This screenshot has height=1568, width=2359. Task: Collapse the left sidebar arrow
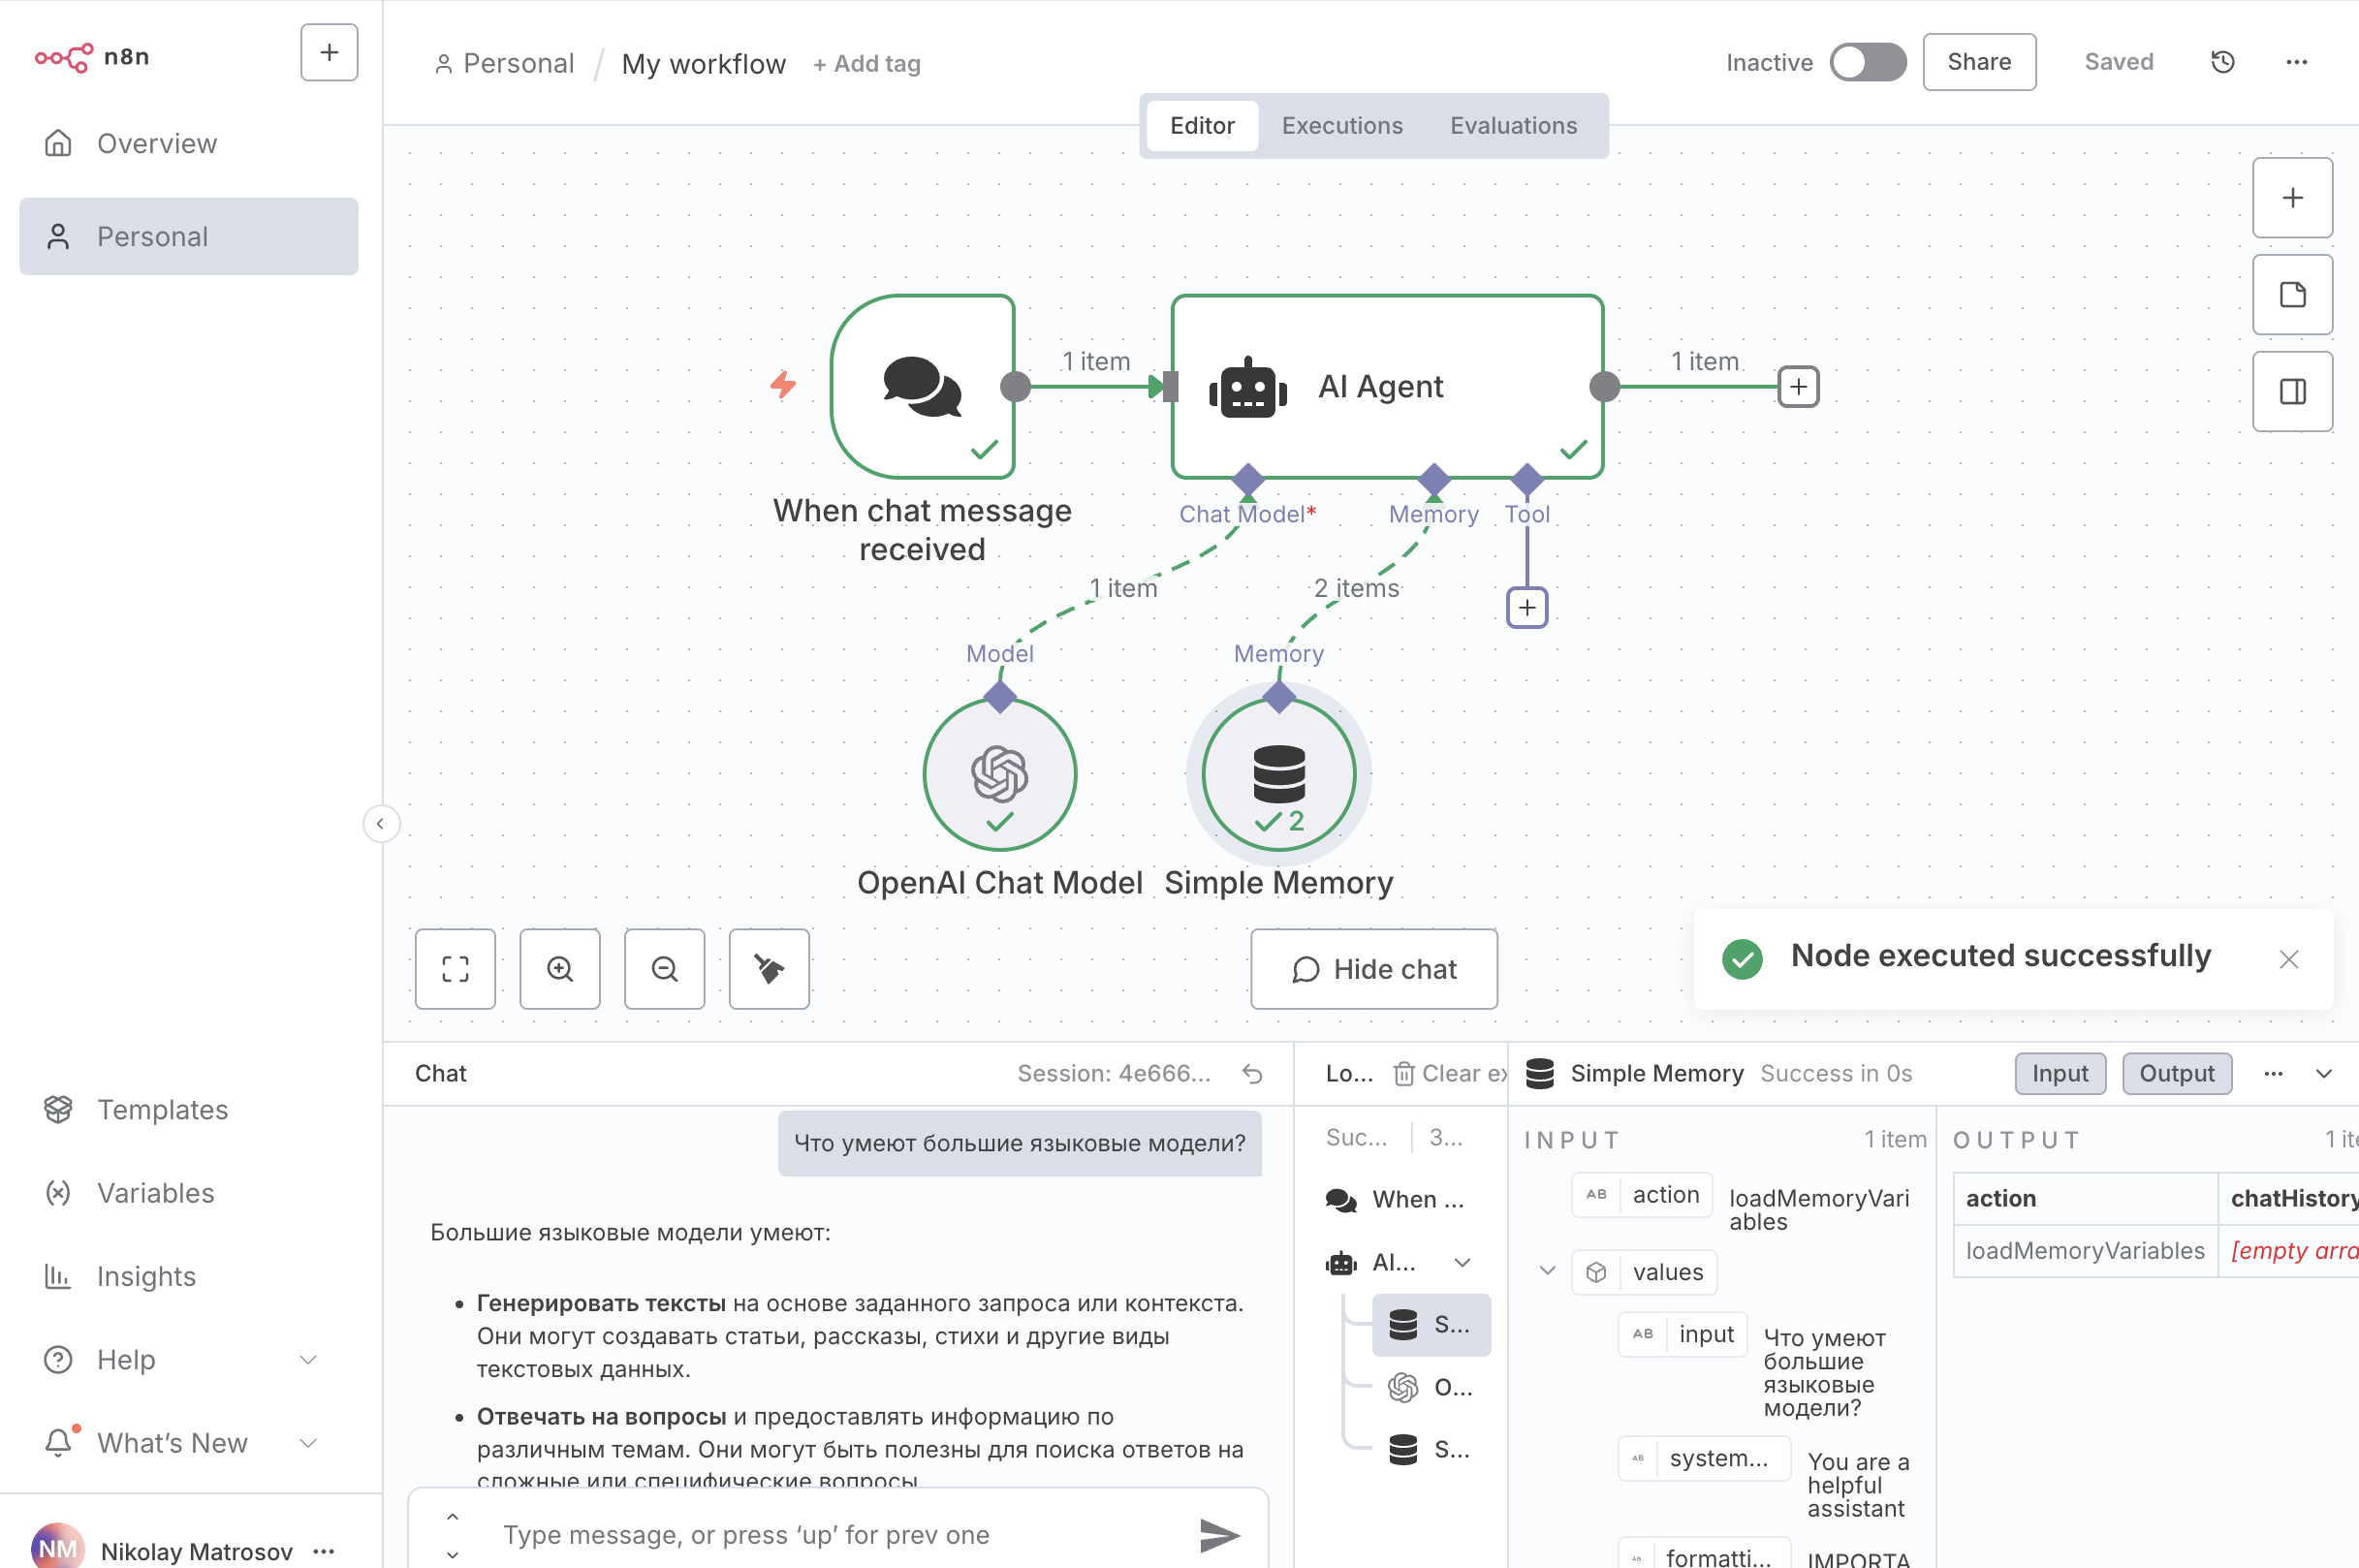(380, 824)
